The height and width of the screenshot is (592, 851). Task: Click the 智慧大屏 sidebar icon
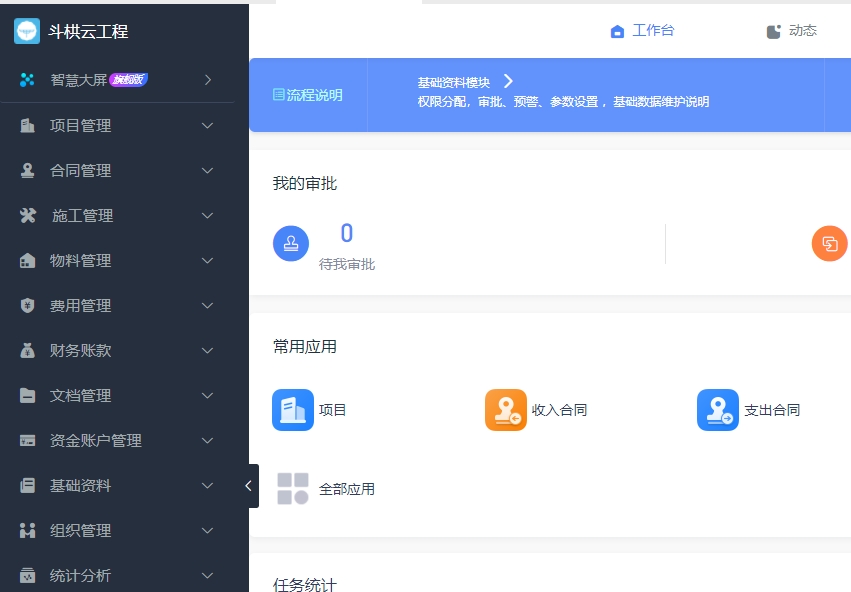tap(27, 80)
